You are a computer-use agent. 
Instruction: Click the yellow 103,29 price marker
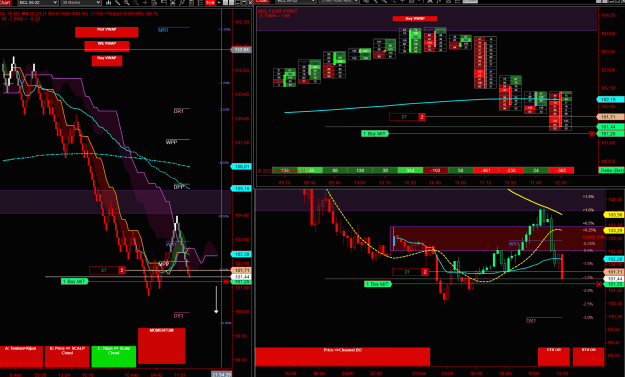(614, 230)
